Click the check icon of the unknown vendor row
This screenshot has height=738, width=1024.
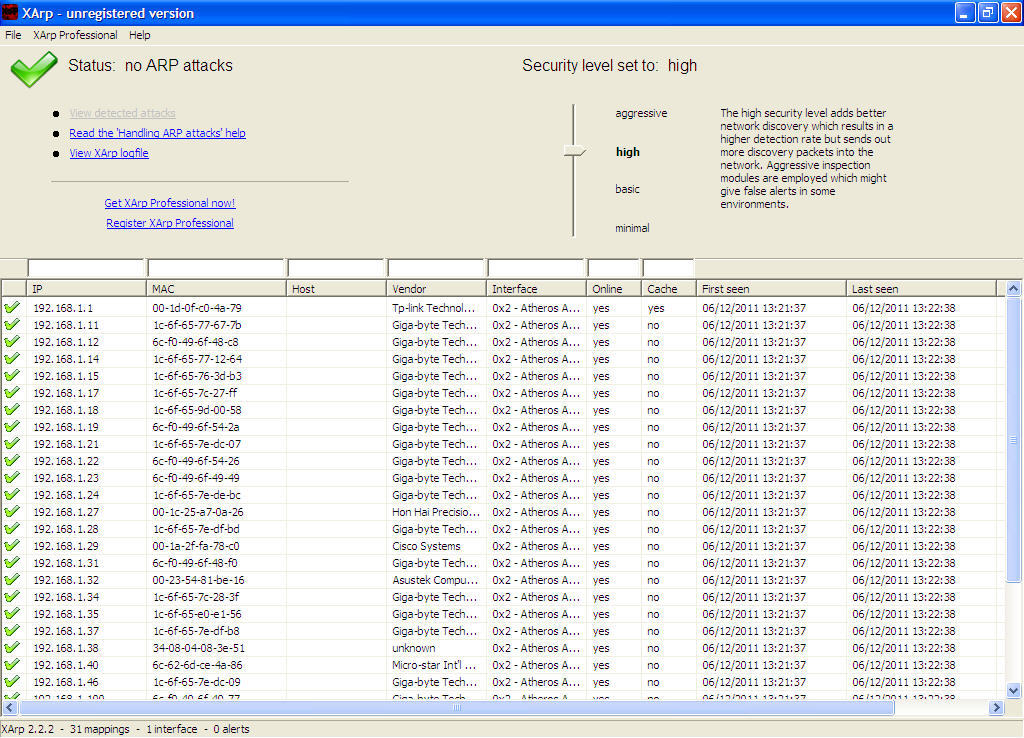(12, 647)
